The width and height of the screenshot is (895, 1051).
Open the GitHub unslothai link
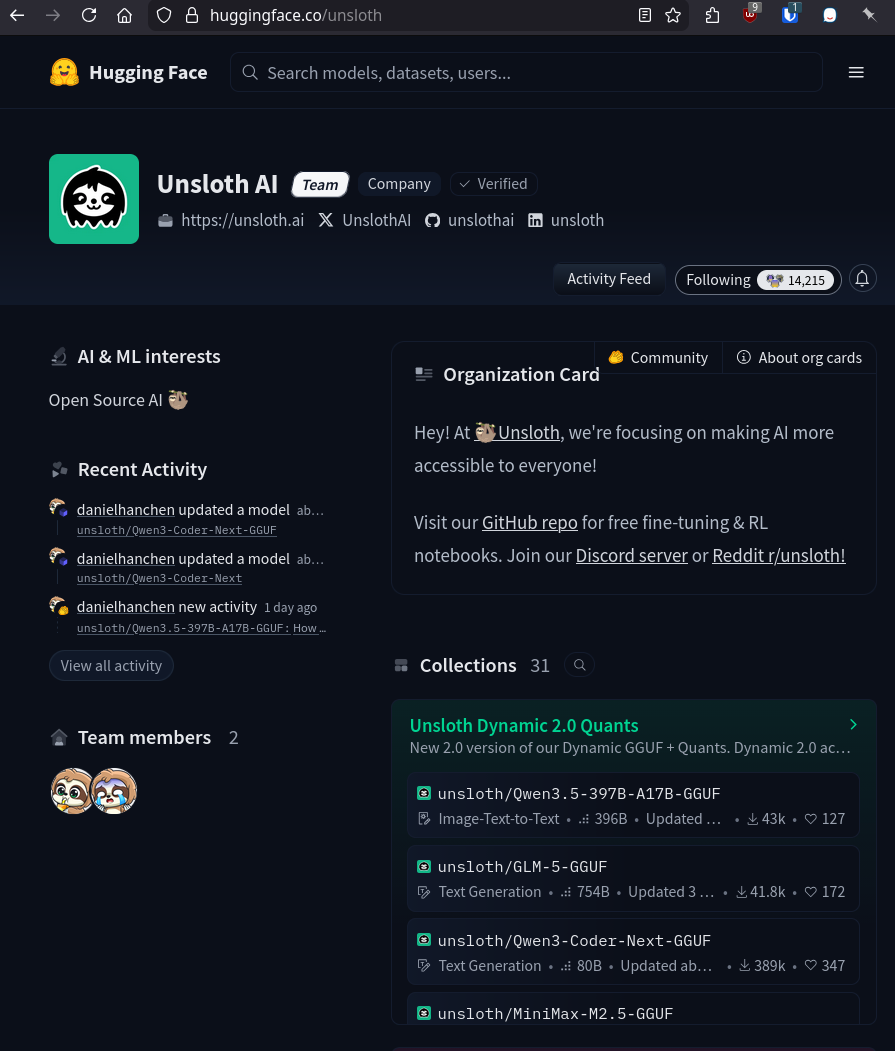coord(469,221)
